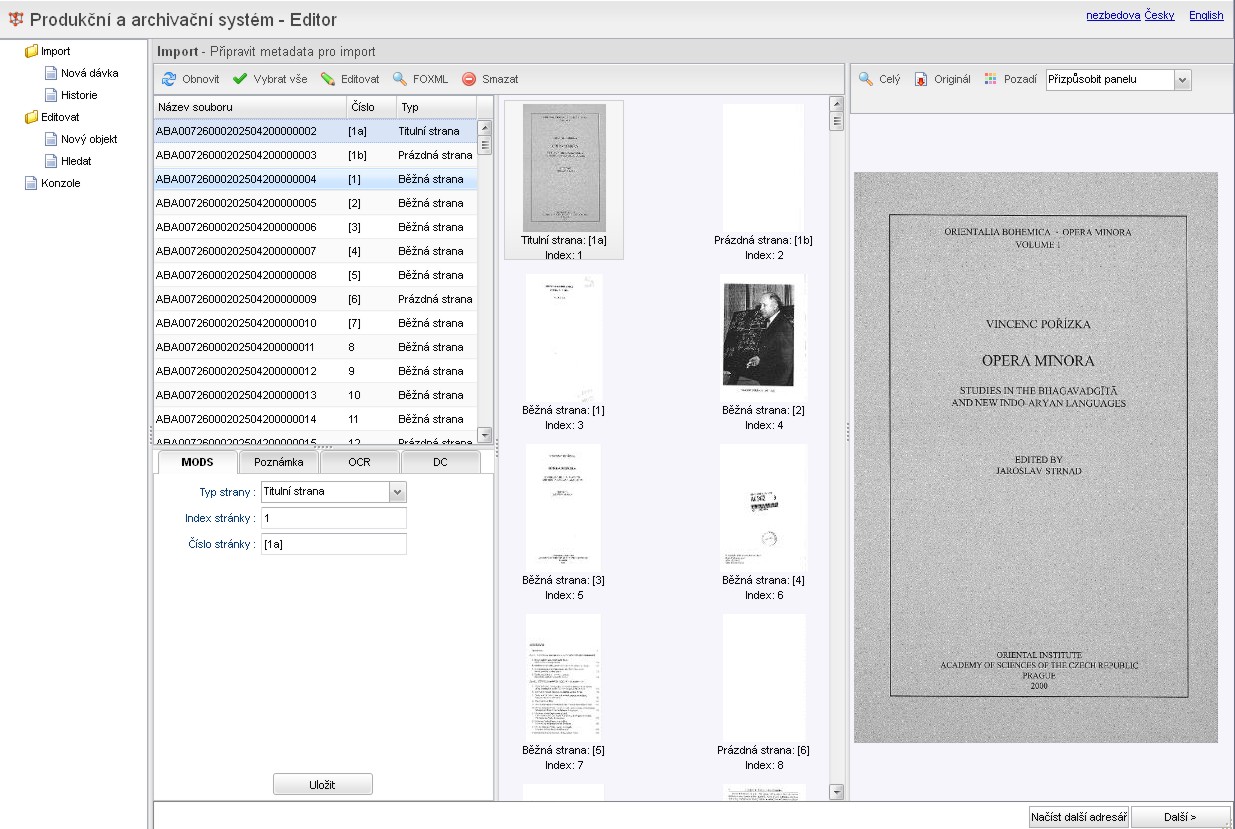The width and height of the screenshot is (1235, 829).
Task: Select row ABA007260002025042000000007
Action: coord(315,251)
